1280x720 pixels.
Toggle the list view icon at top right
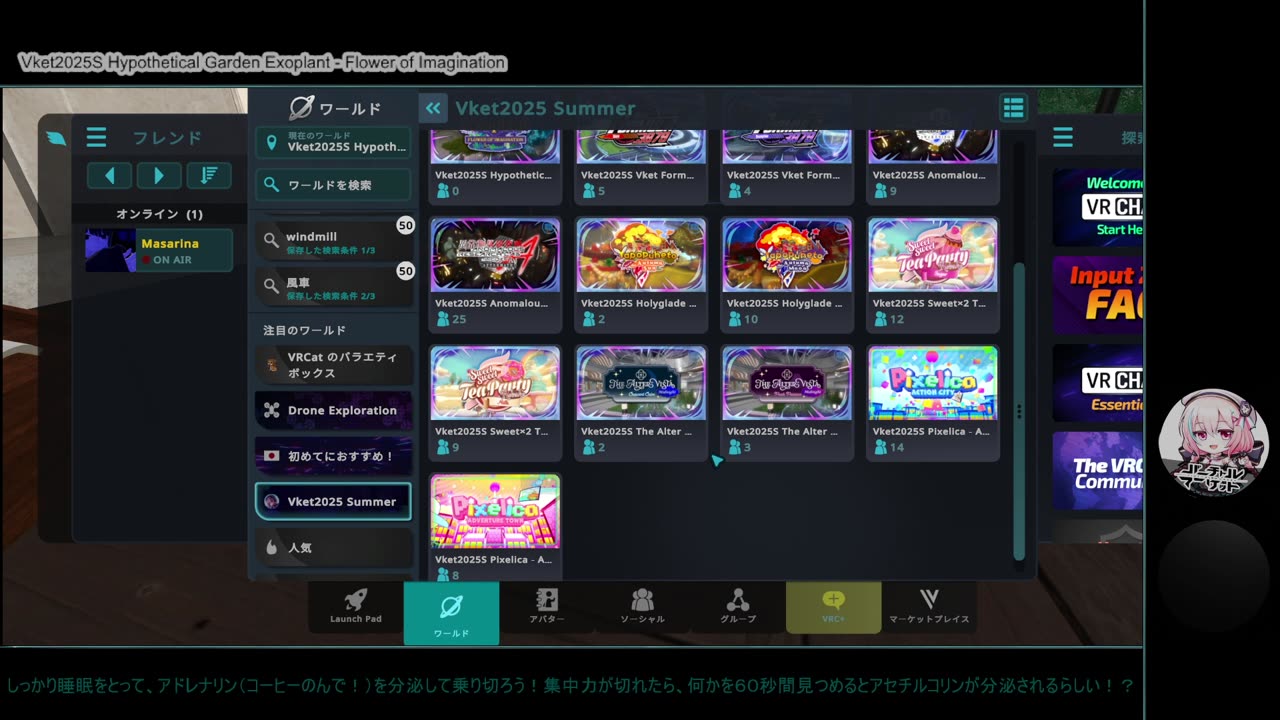1013,108
